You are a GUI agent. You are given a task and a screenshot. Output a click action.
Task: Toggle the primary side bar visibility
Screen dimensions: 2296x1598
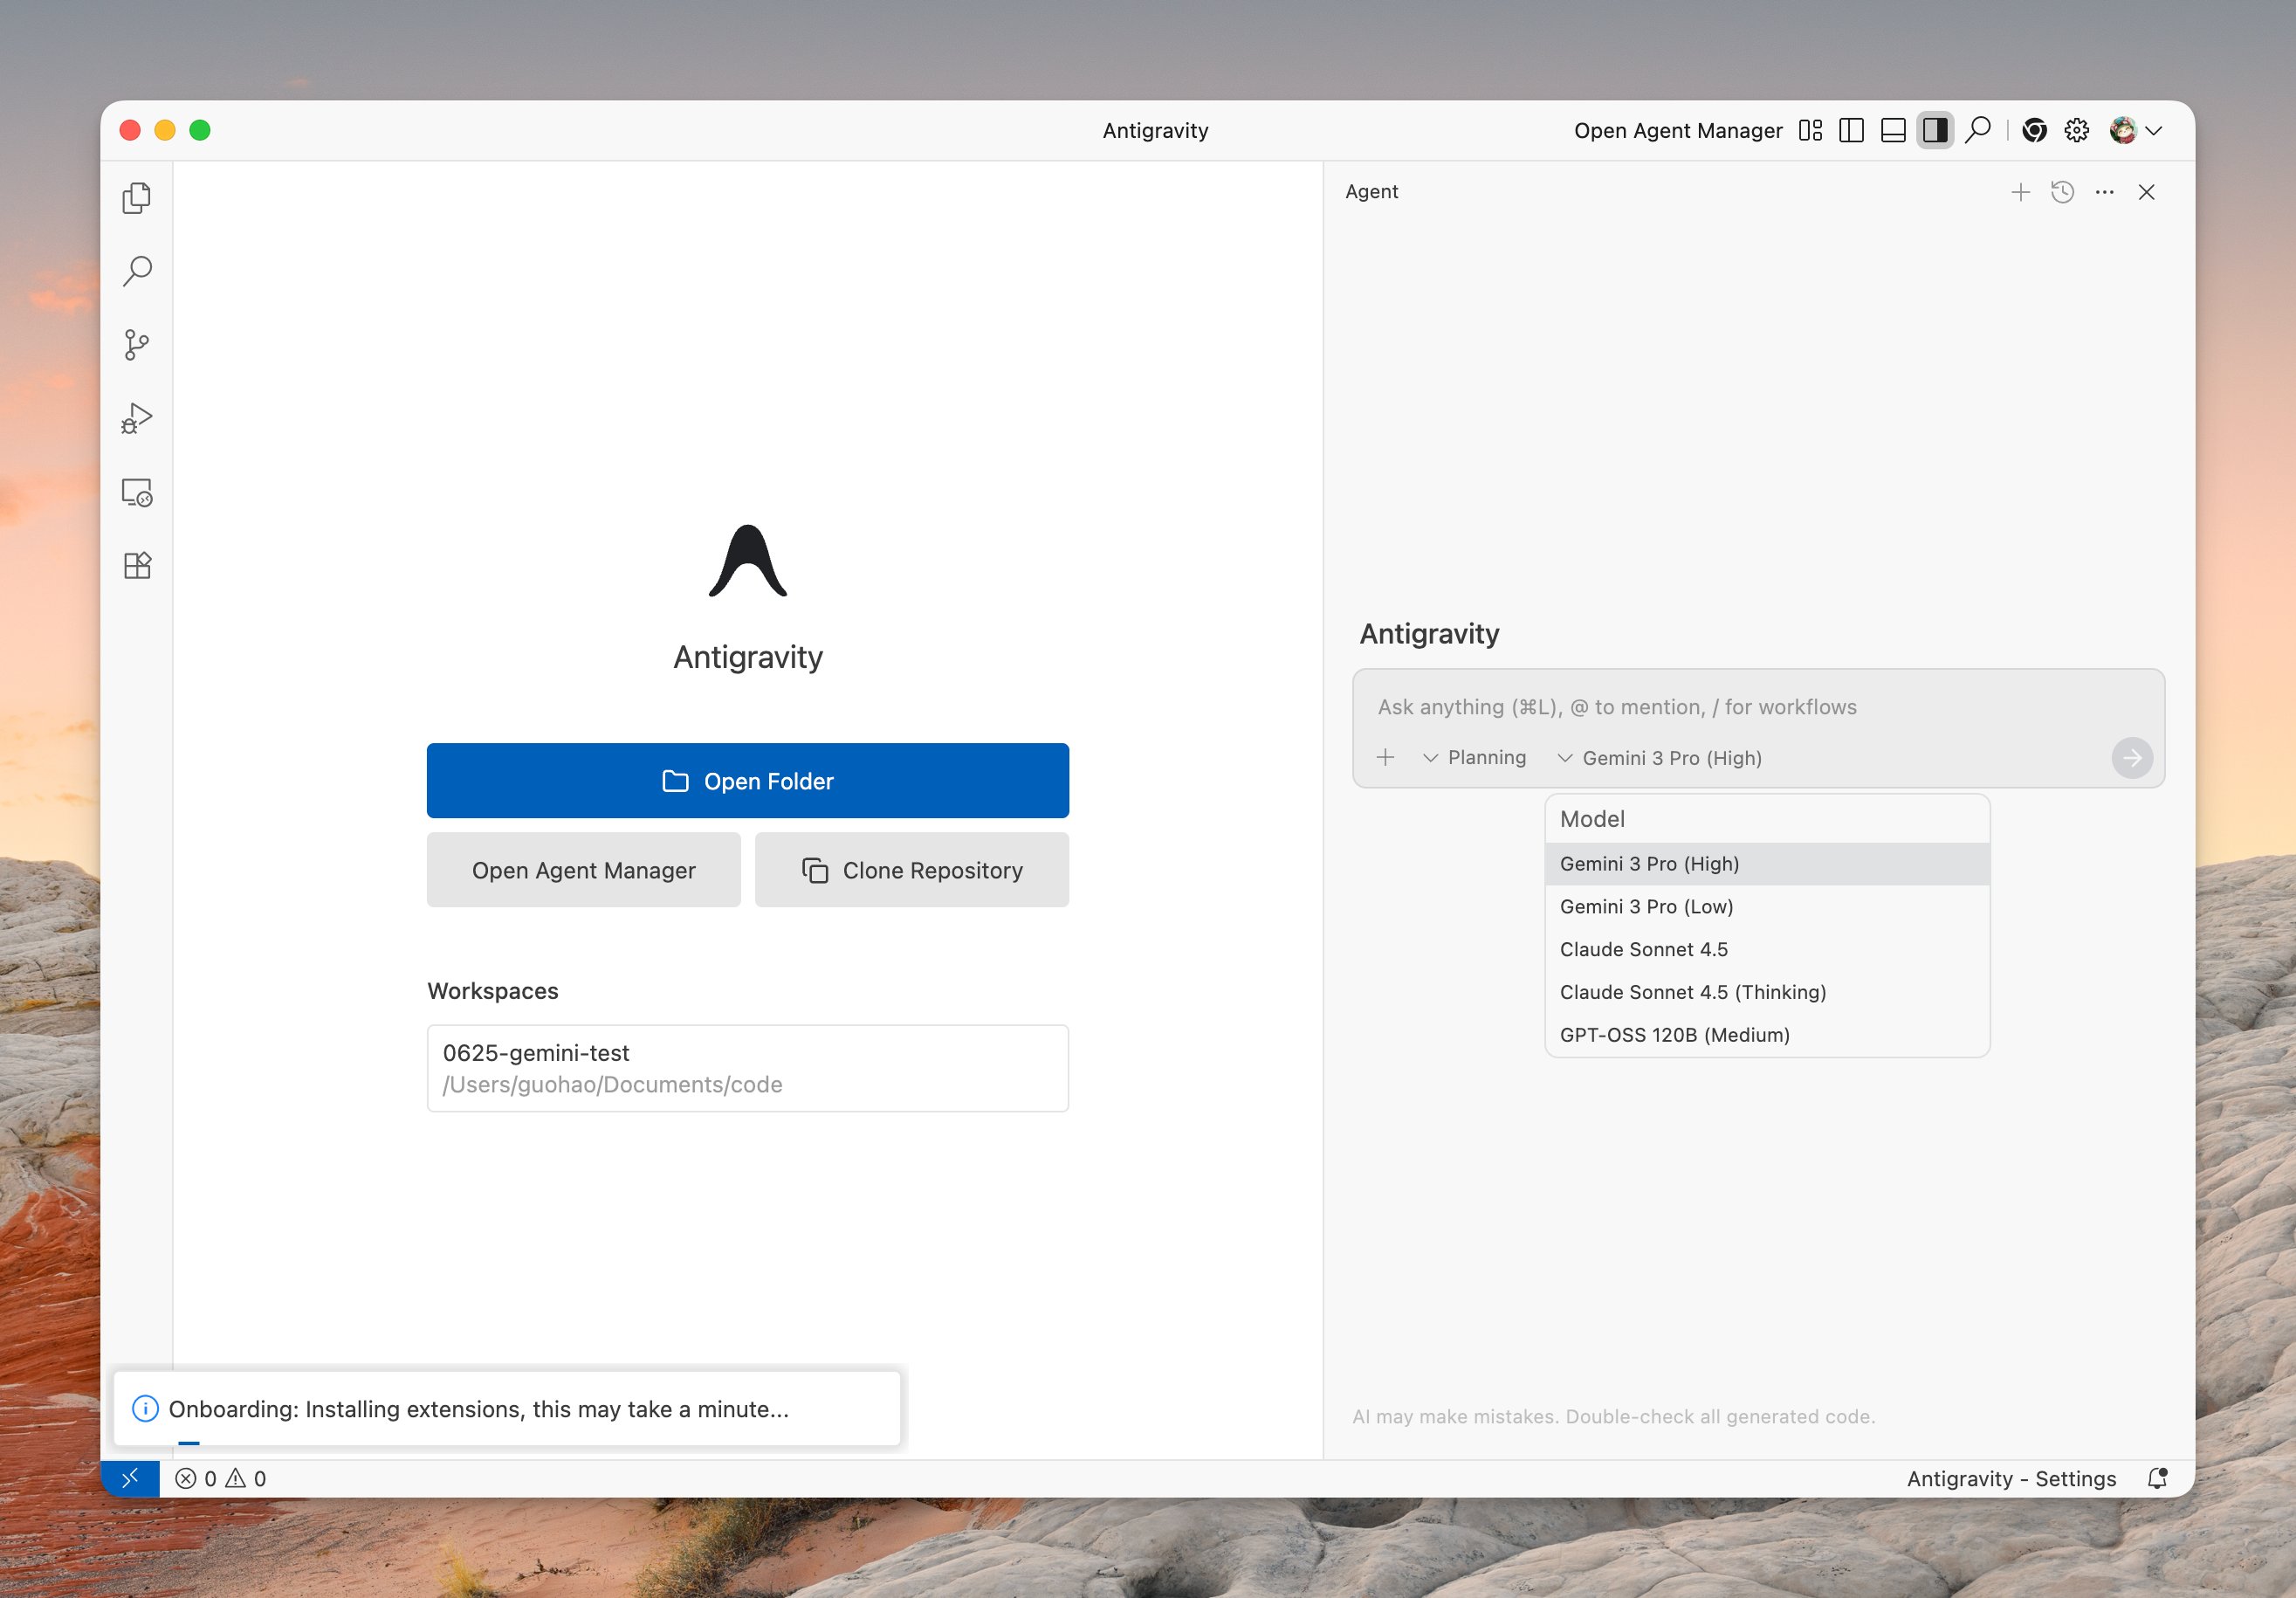tap(1851, 130)
